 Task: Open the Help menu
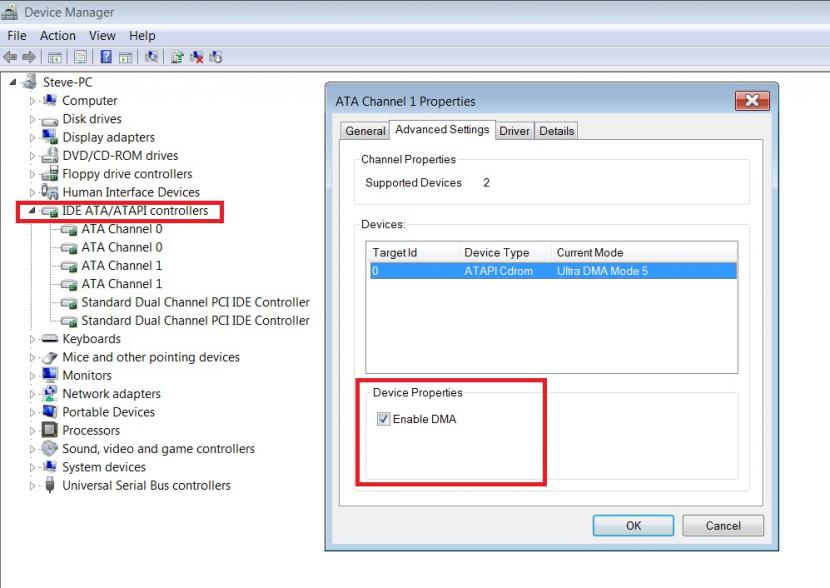click(x=142, y=35)
